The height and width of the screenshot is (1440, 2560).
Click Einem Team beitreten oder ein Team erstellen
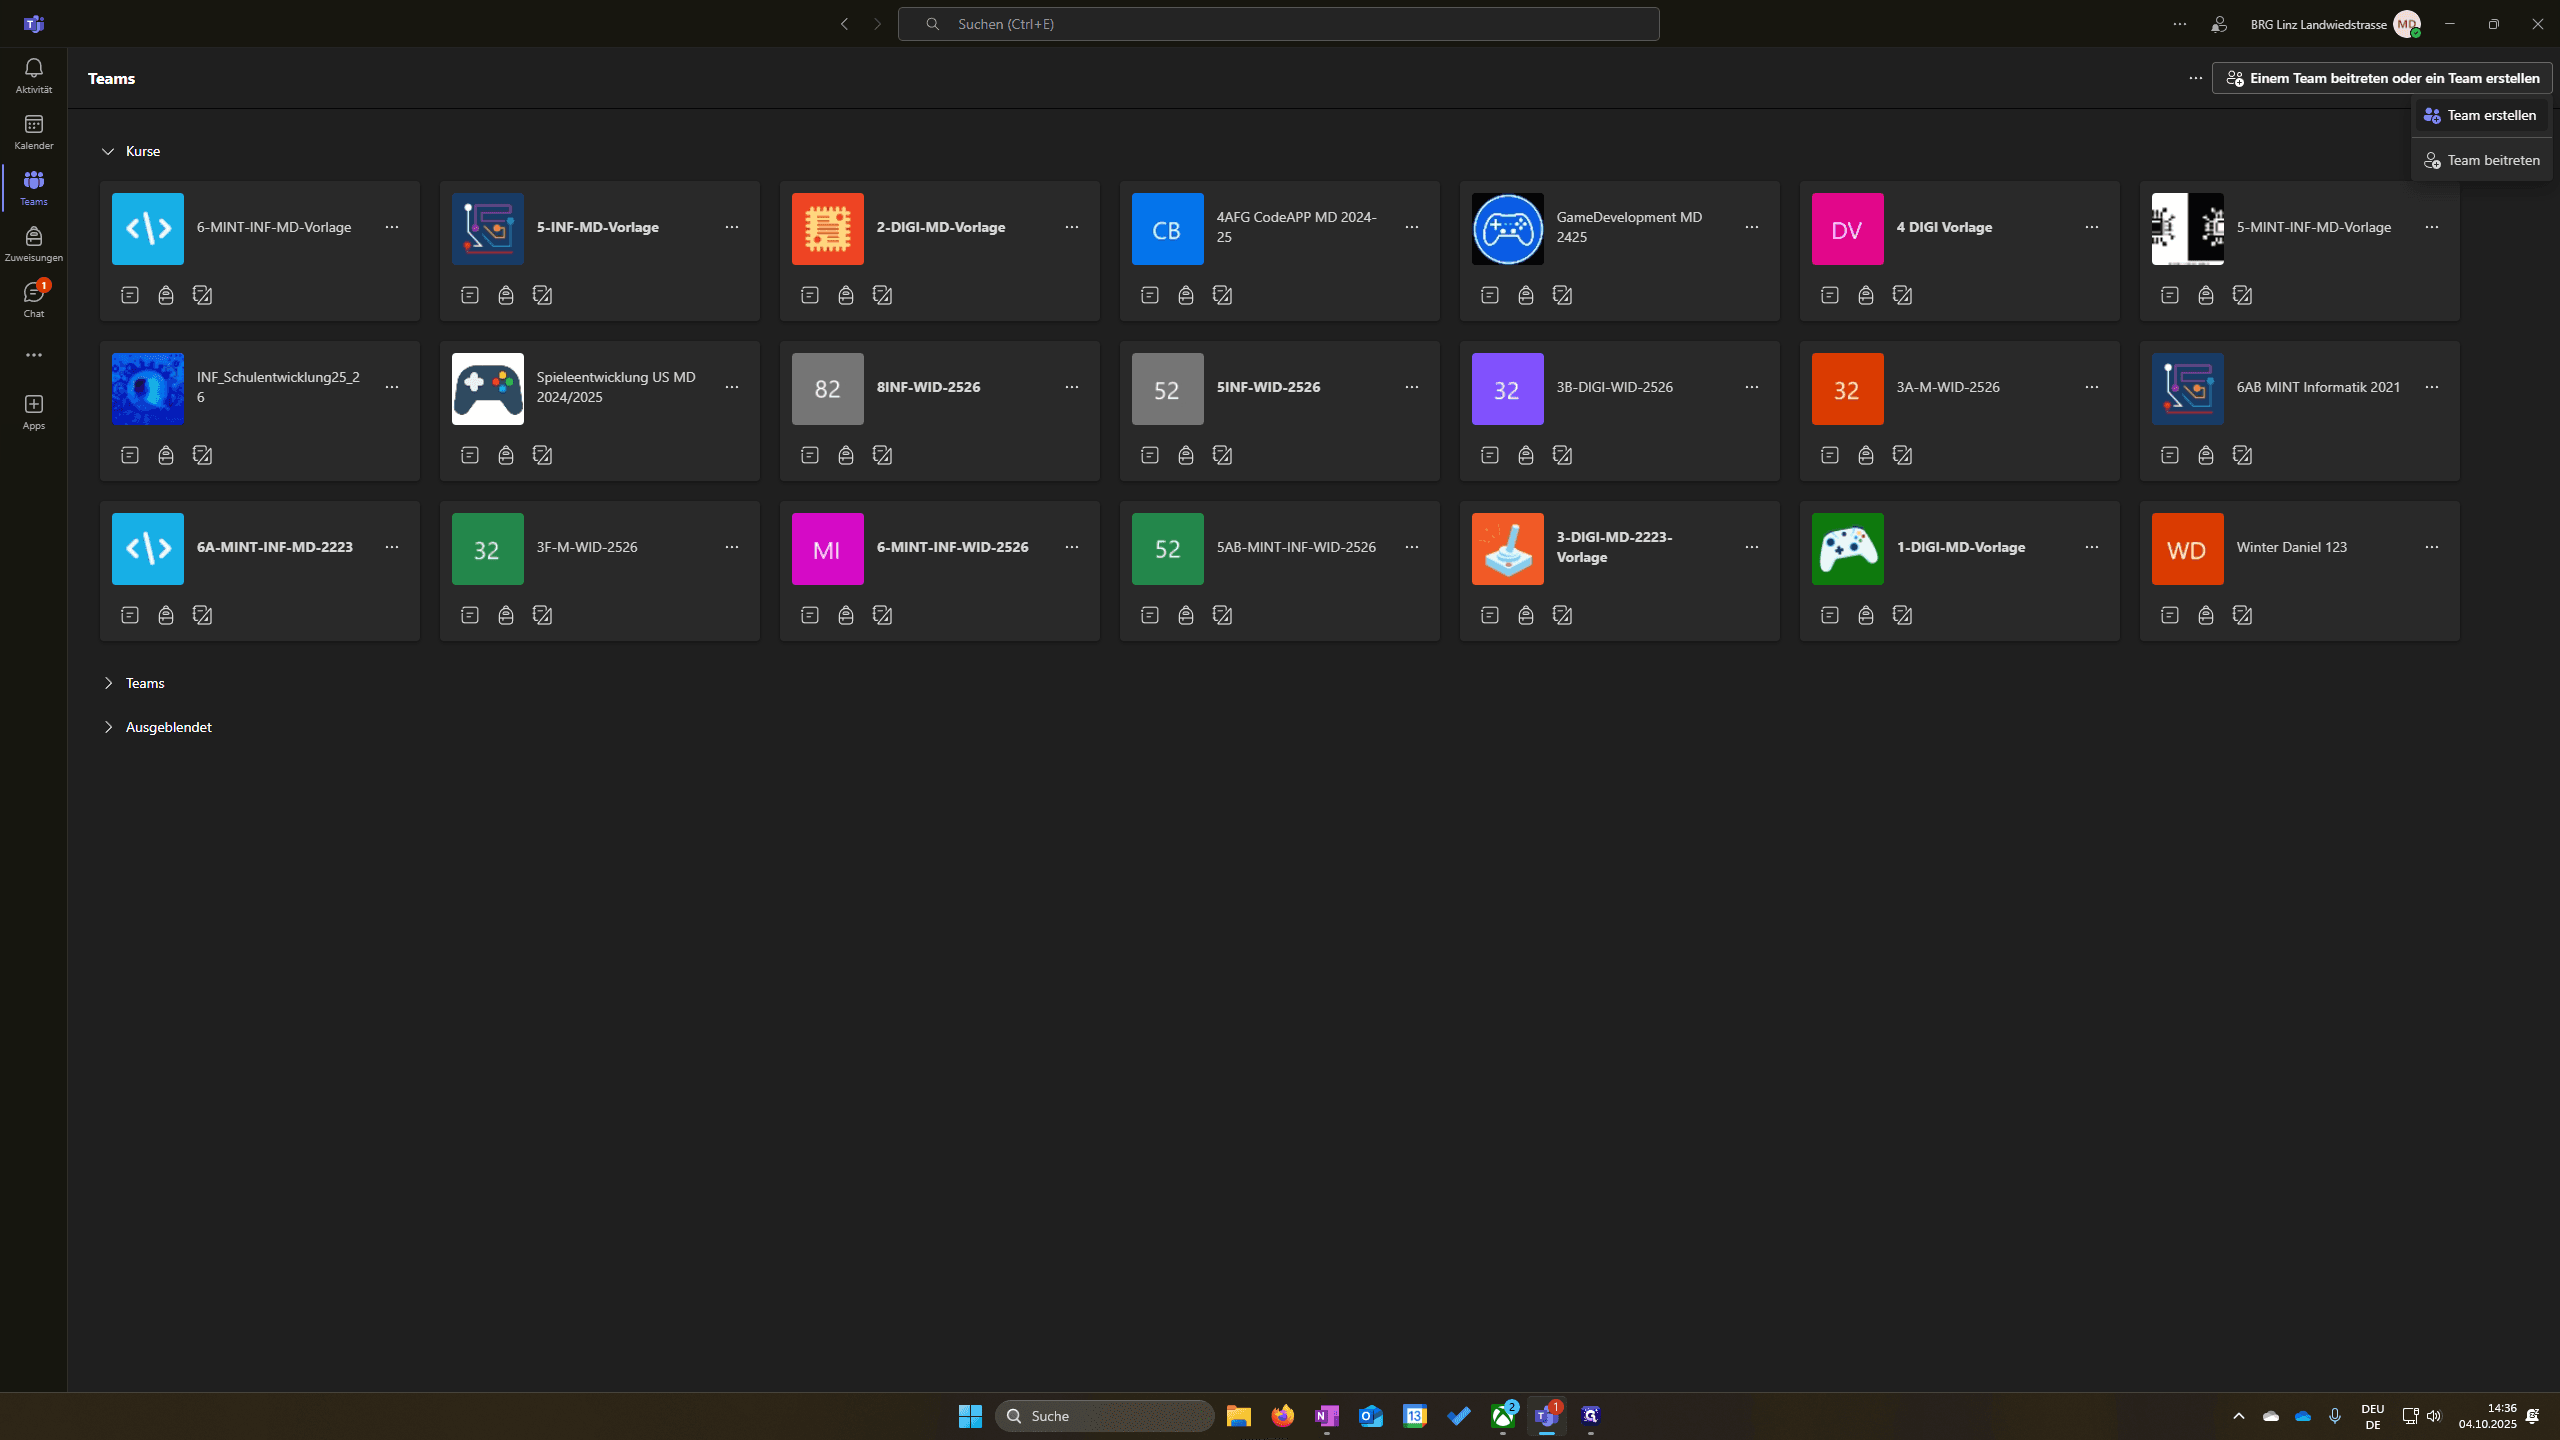2382,78
